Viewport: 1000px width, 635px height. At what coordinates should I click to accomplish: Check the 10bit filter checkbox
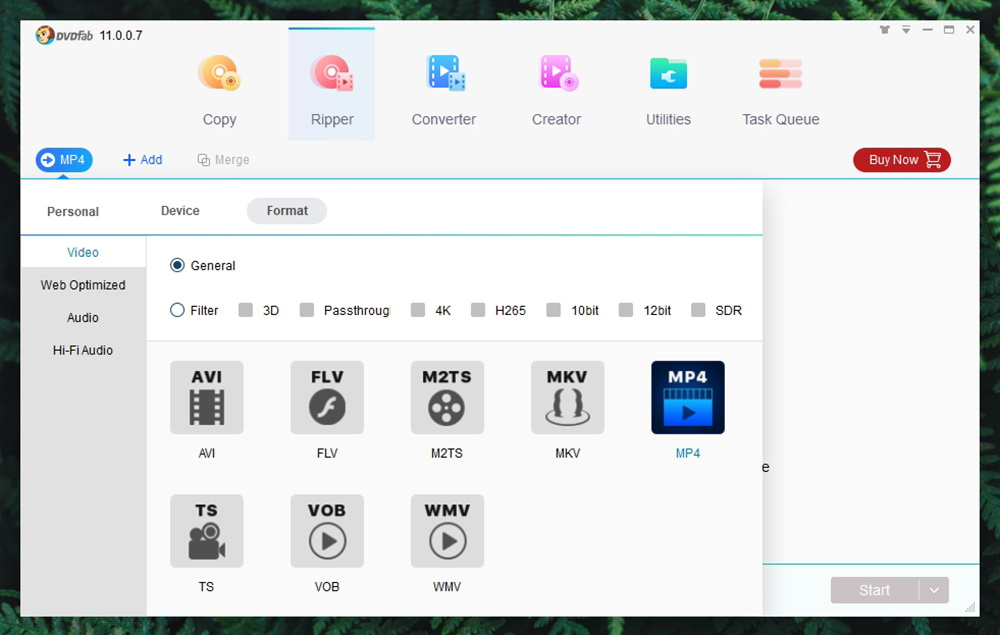point(554,310)
